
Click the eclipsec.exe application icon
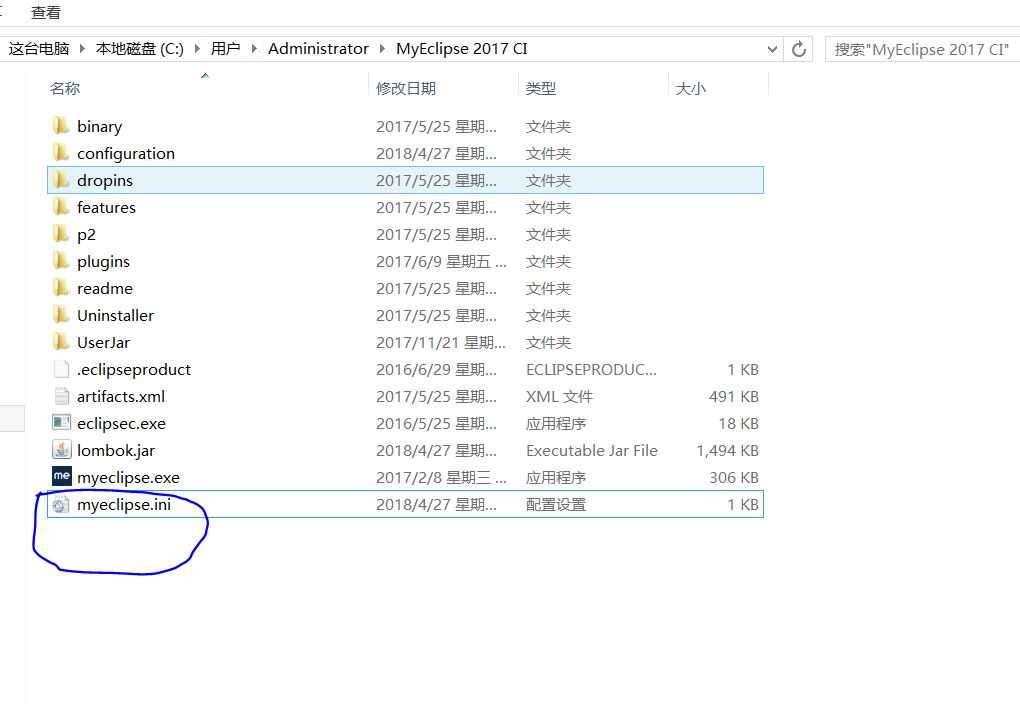(61, 423)
